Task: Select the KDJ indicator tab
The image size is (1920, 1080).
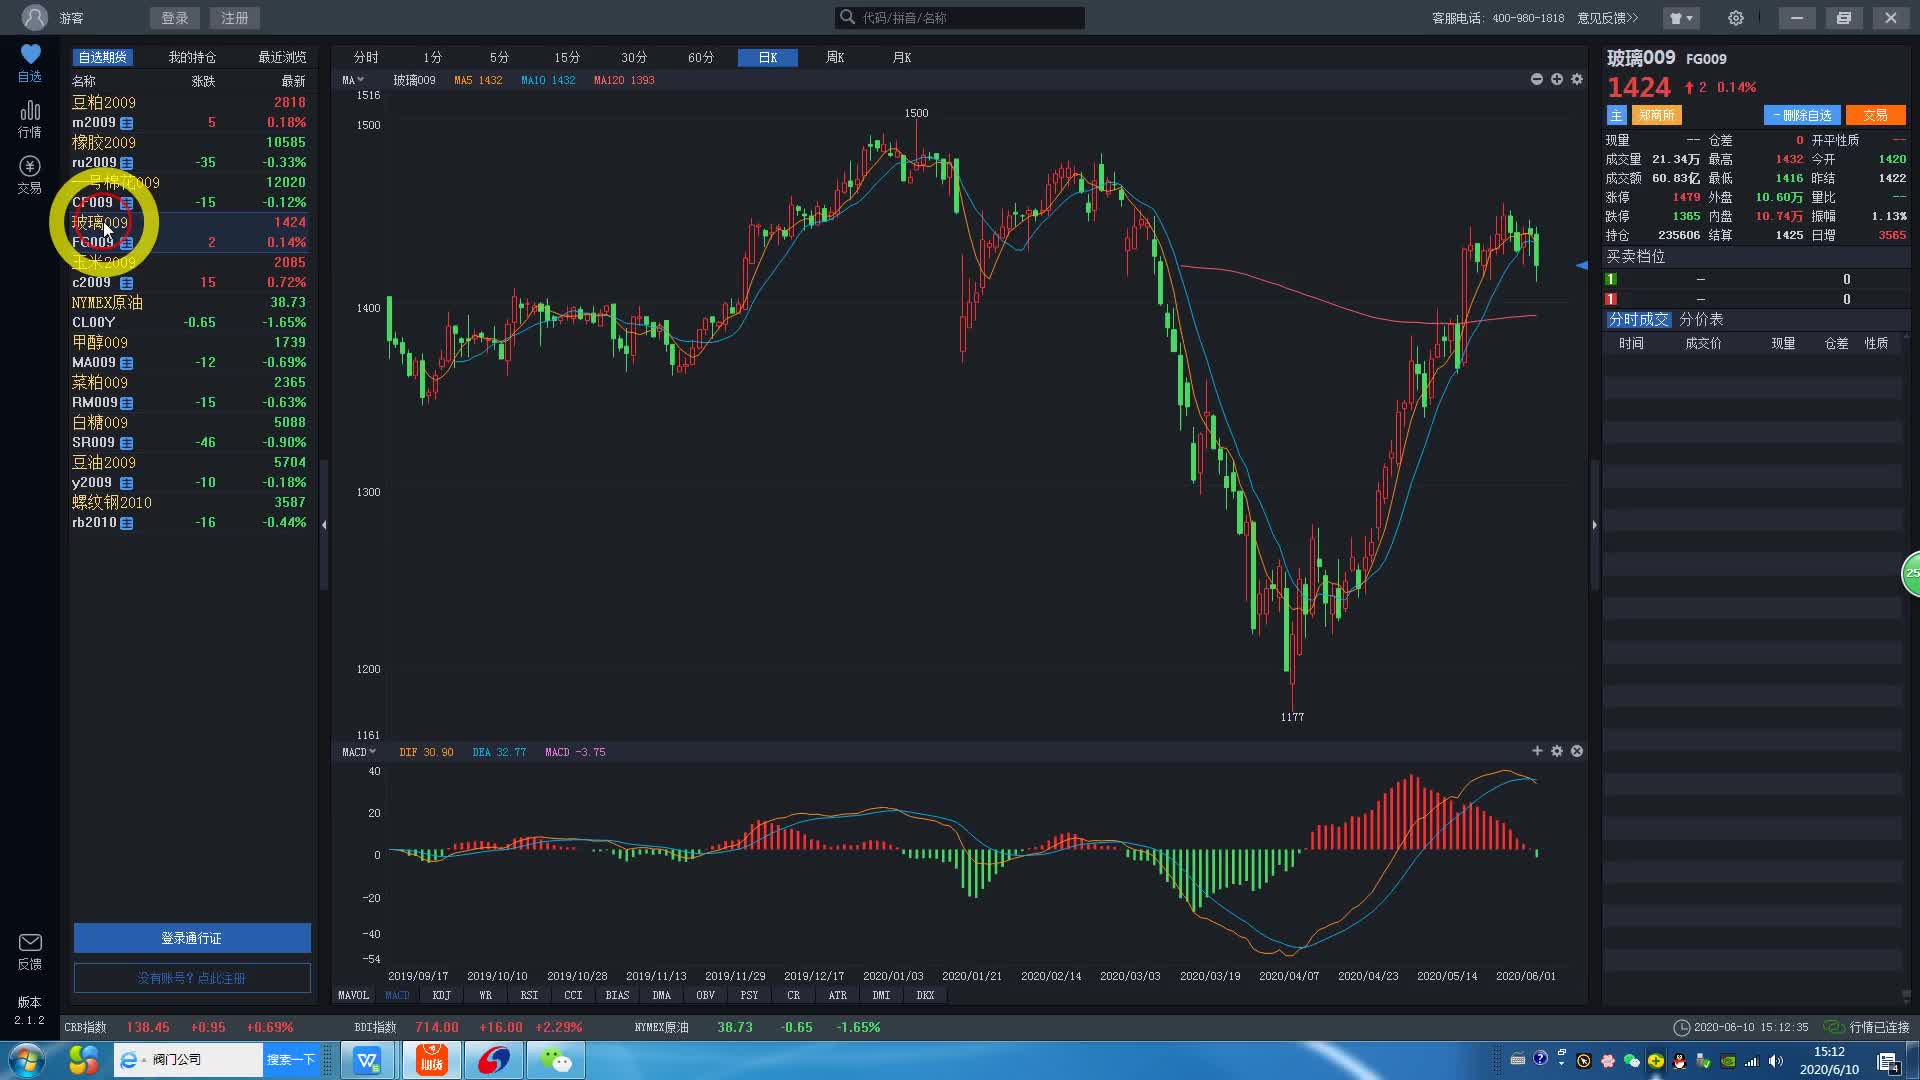Action: [x=441, y=996]
